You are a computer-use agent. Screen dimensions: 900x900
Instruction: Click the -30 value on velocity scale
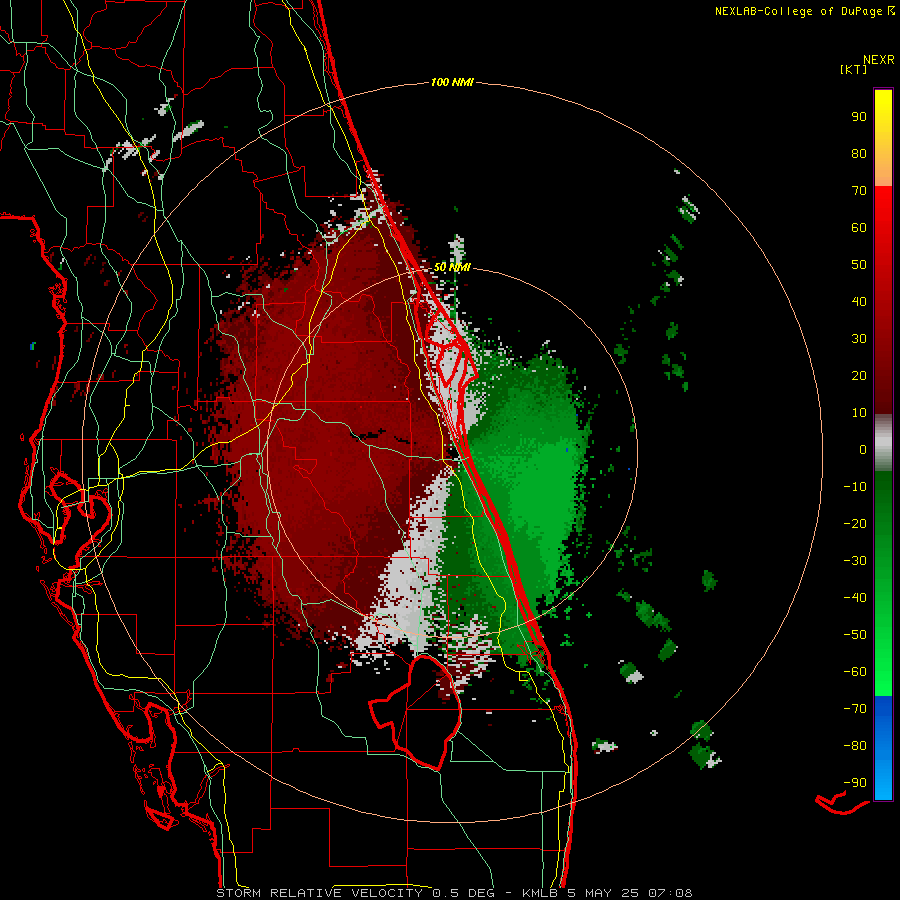coord(855,561)
